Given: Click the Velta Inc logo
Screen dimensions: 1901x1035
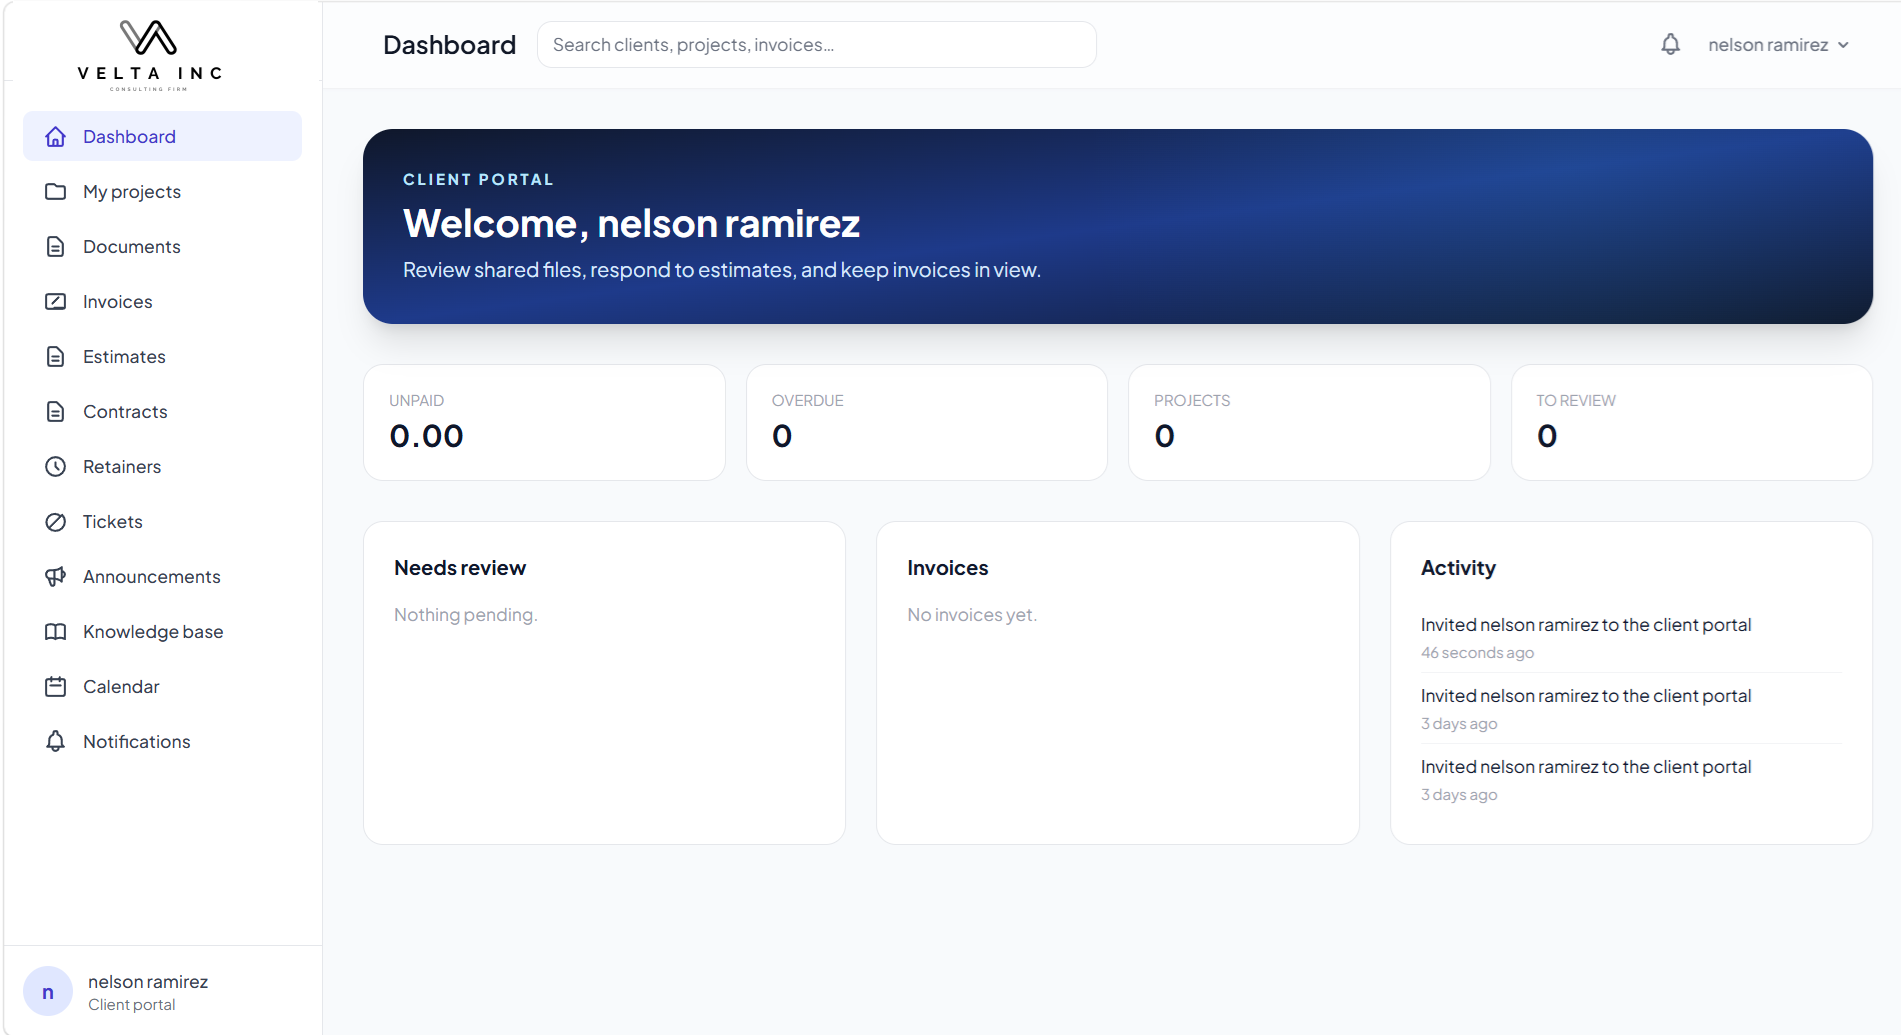Looking at the screenshot, I should [x=149, y=55].
